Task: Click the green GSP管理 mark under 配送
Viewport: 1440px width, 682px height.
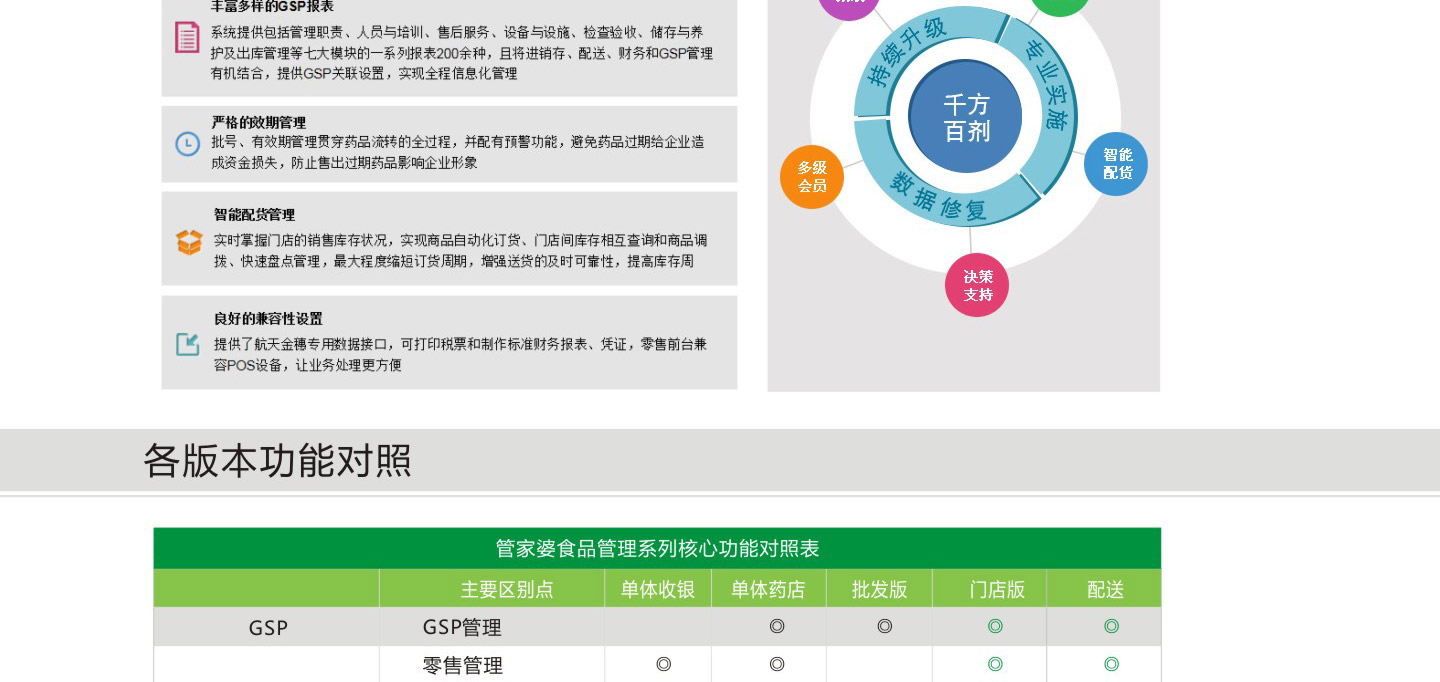Action: [x=1111, y=627]
